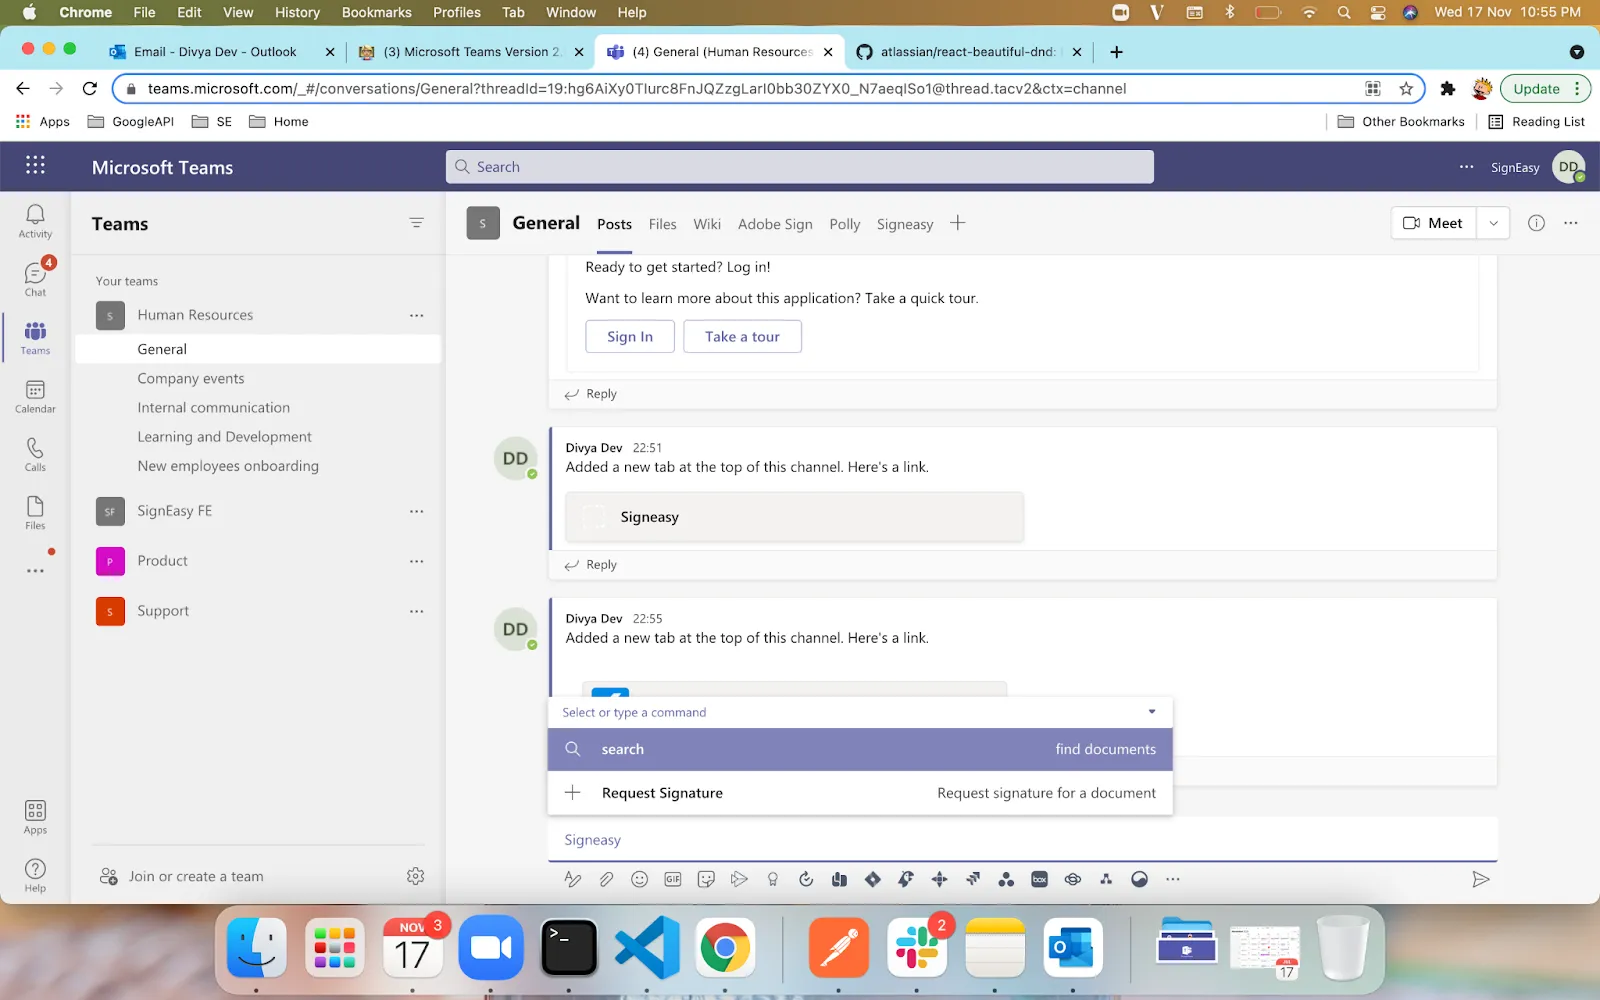This screenshot has height=1000, width=1600.
Task: Open more options for SignEasy FE team
Action: click(416, 511)
